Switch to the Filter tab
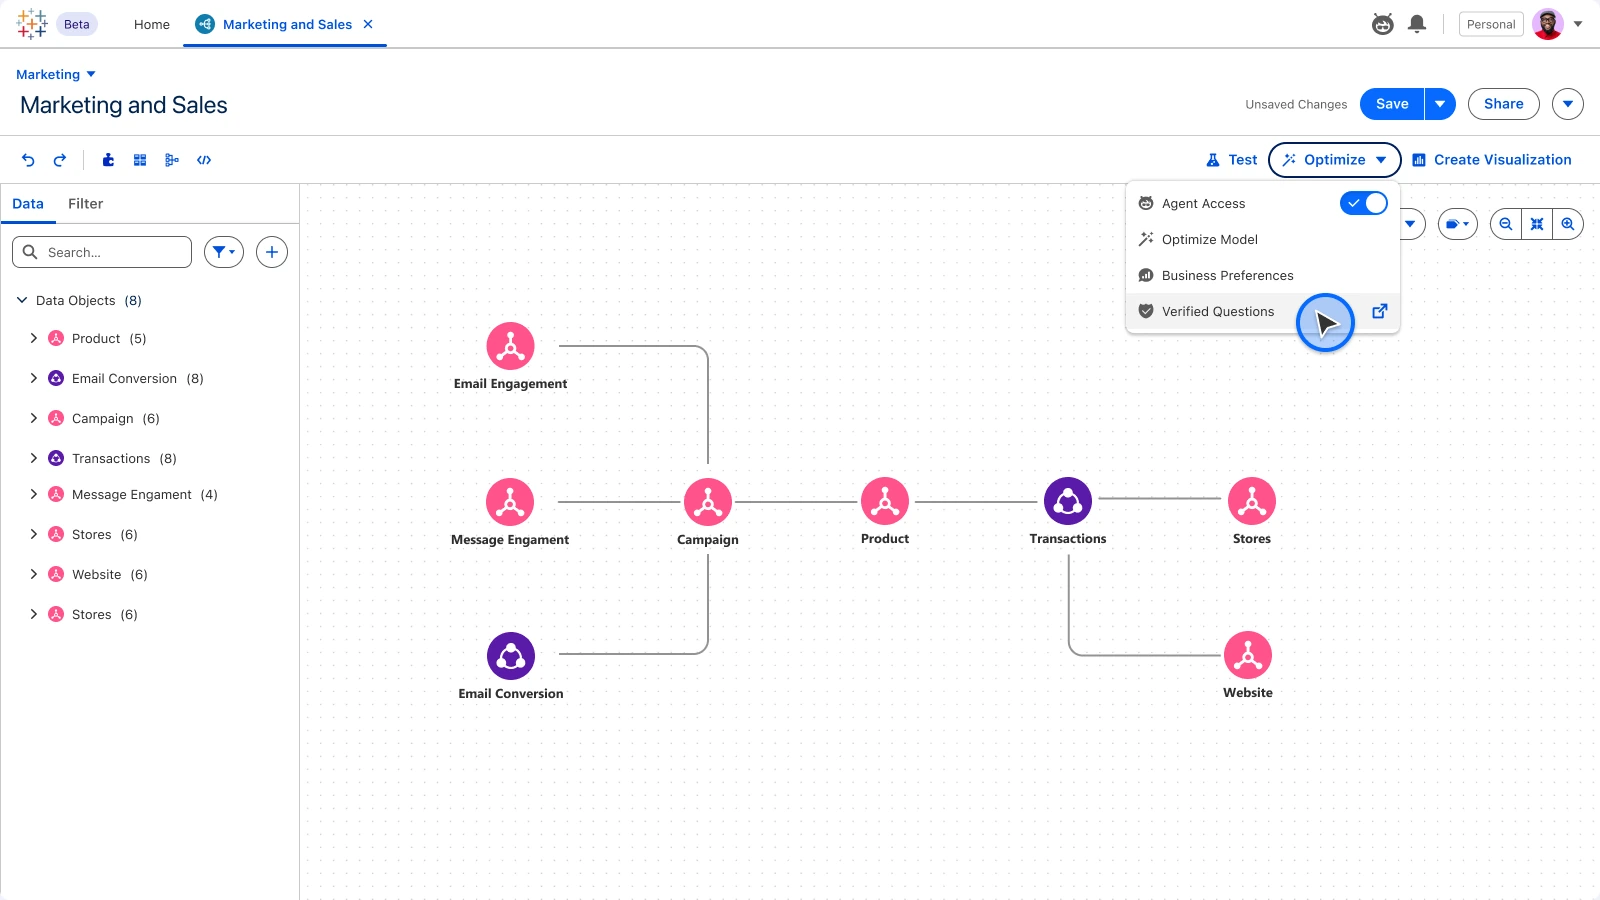The width and height of the screenshot is (1600, 900). 86,204
